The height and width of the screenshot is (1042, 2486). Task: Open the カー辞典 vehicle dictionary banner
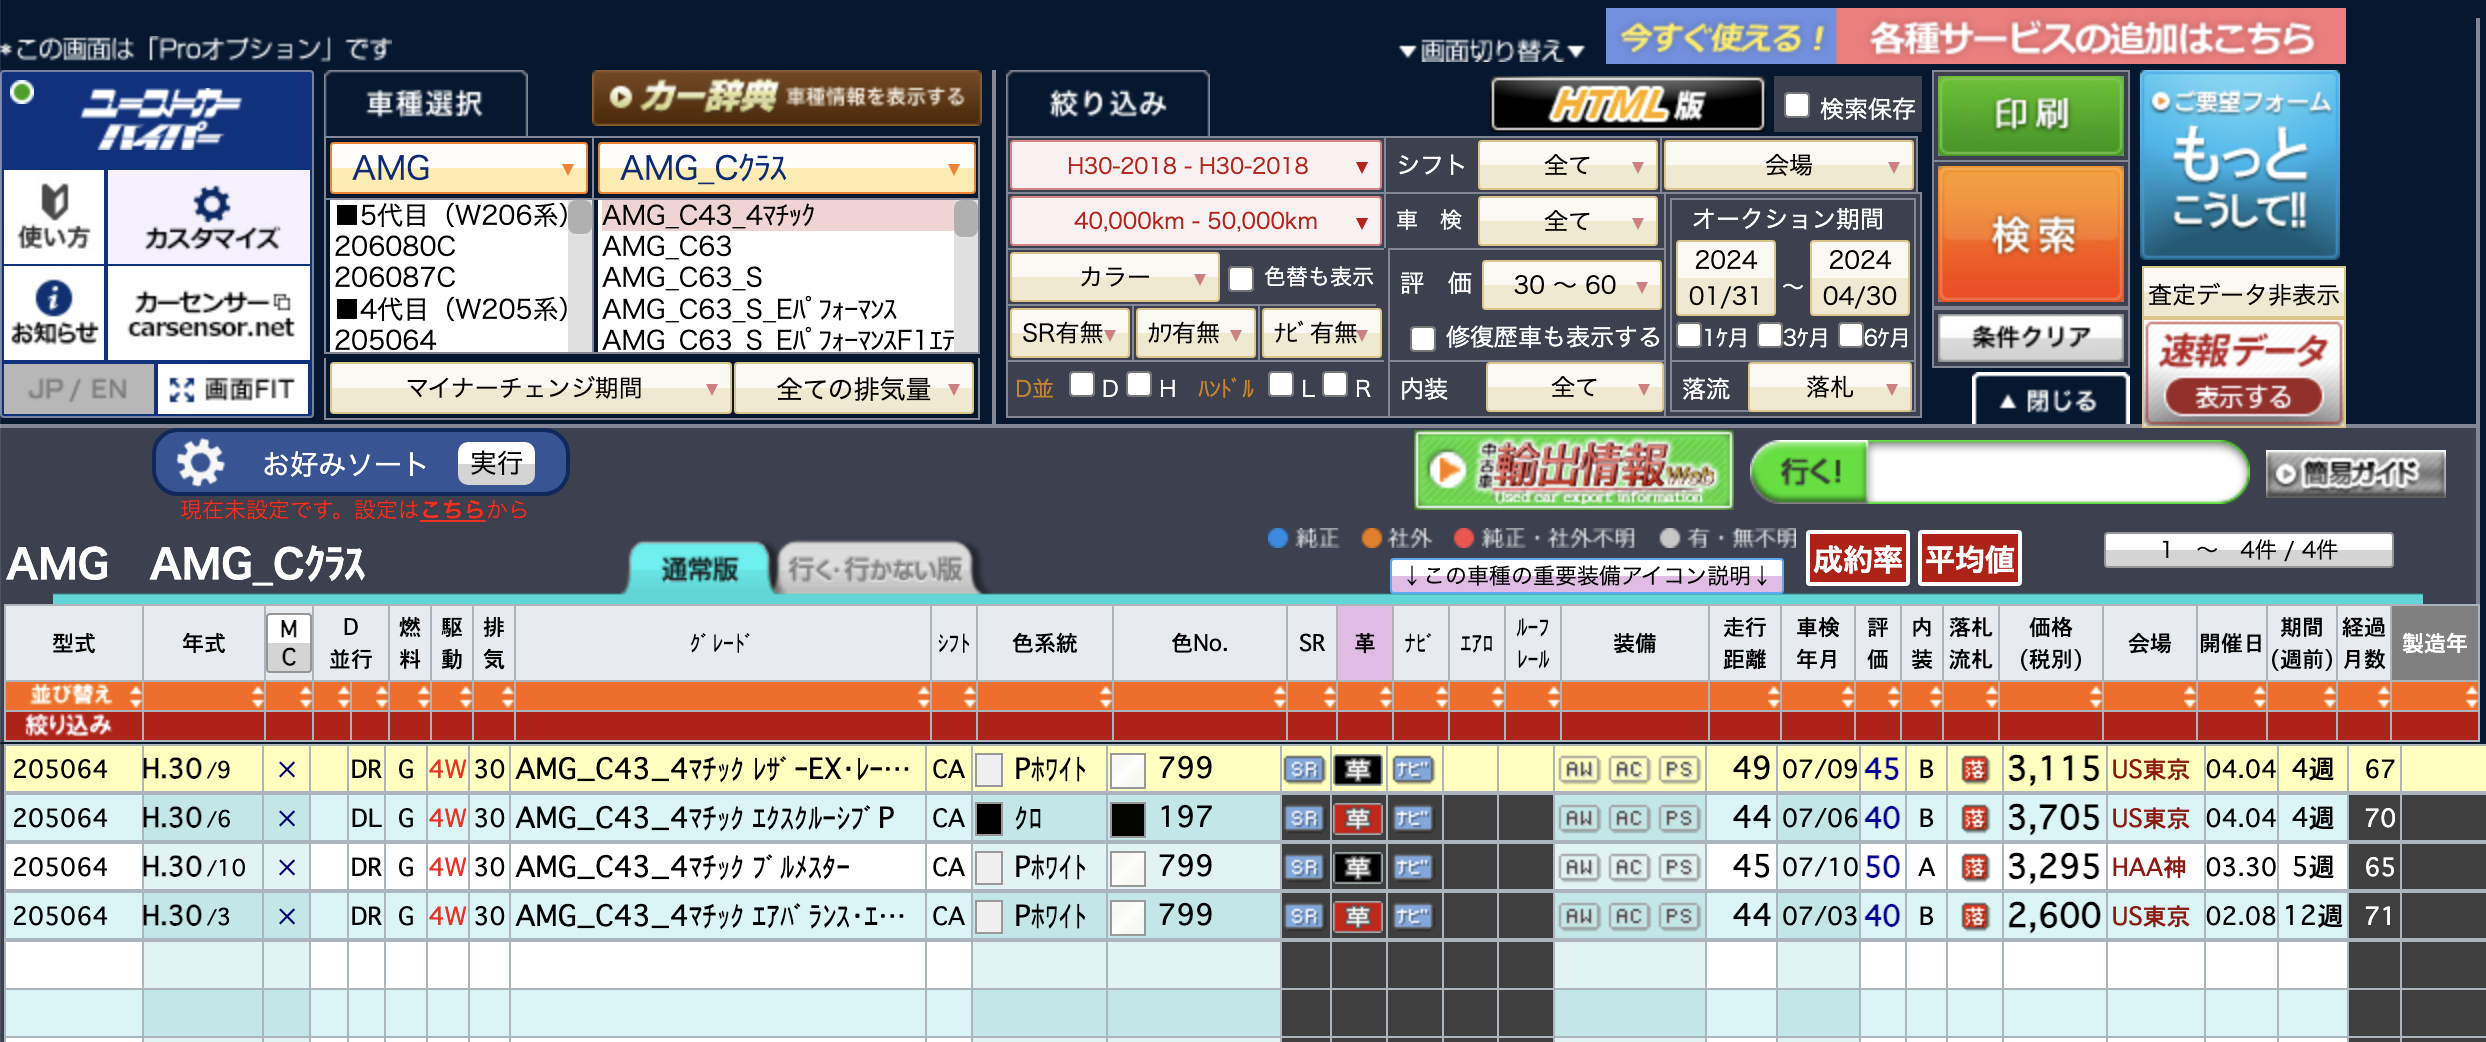[786, 97]
